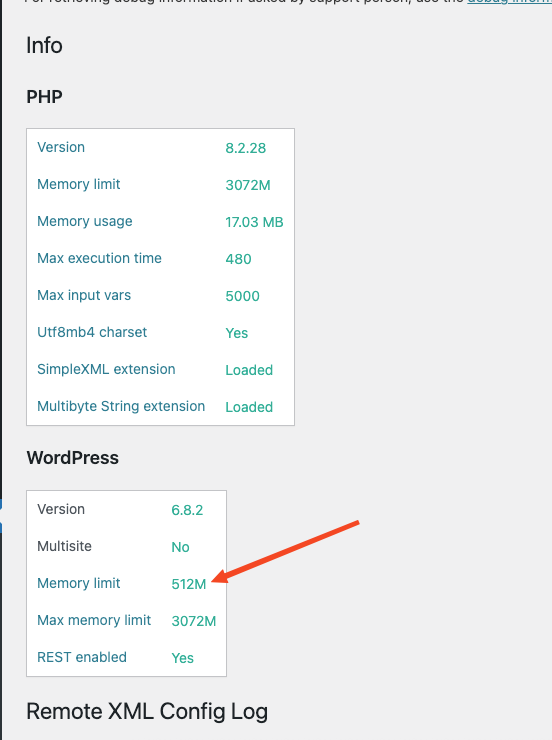Viewport: 552px width, 740px height.
Task: Click the SimpleXML extension label
Action: [x=106, y=369]
